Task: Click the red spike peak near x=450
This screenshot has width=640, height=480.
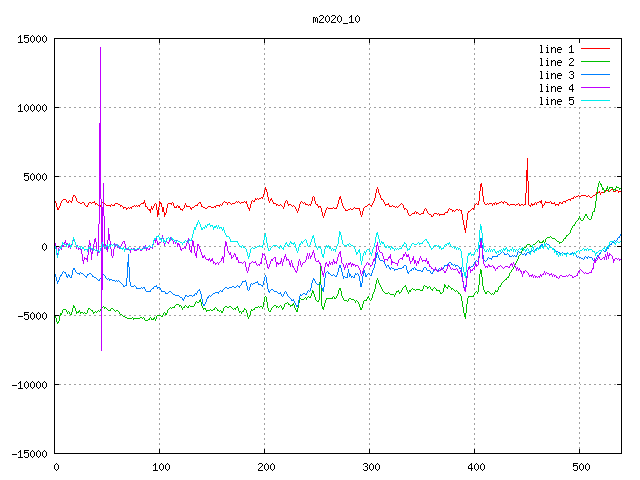Action: pos(527,159)
